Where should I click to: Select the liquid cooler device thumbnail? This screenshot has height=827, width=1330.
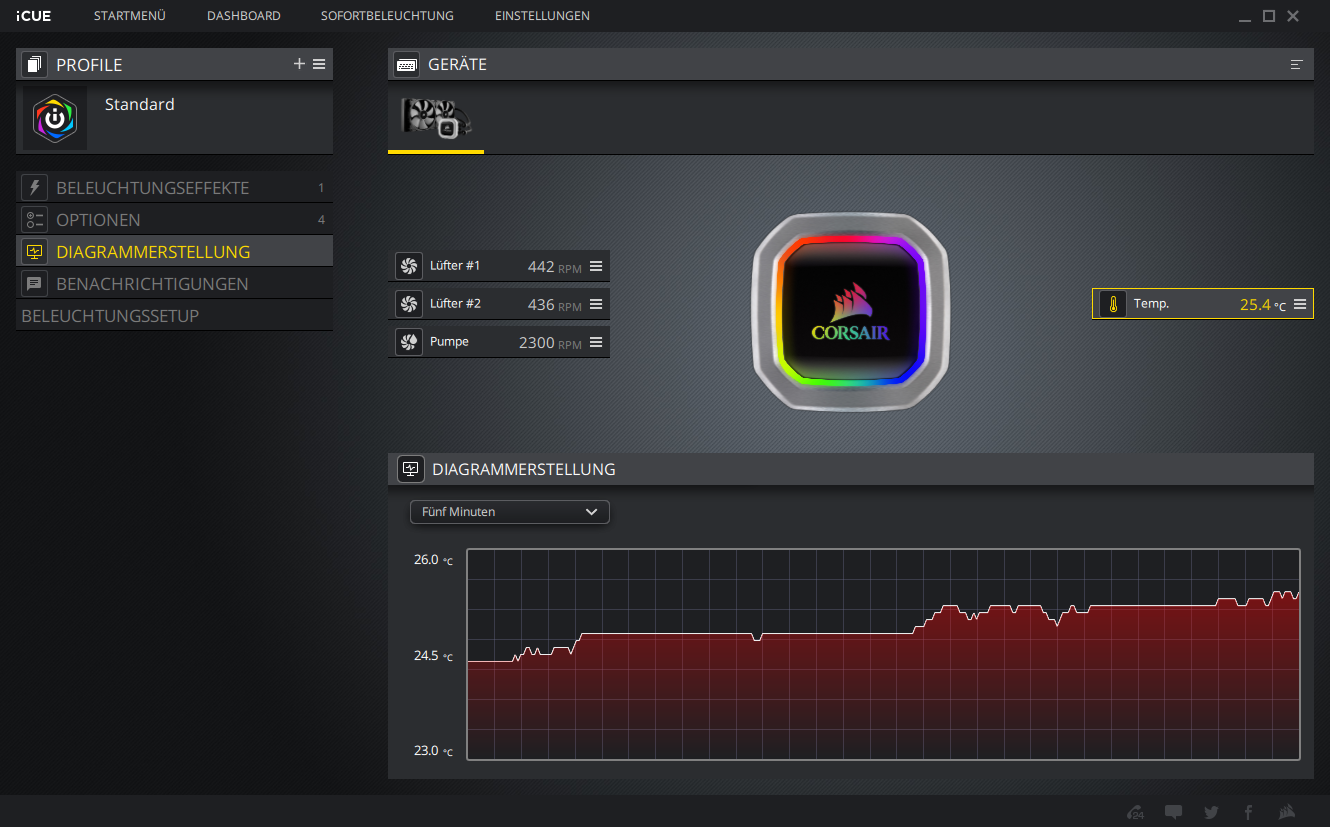436,118
